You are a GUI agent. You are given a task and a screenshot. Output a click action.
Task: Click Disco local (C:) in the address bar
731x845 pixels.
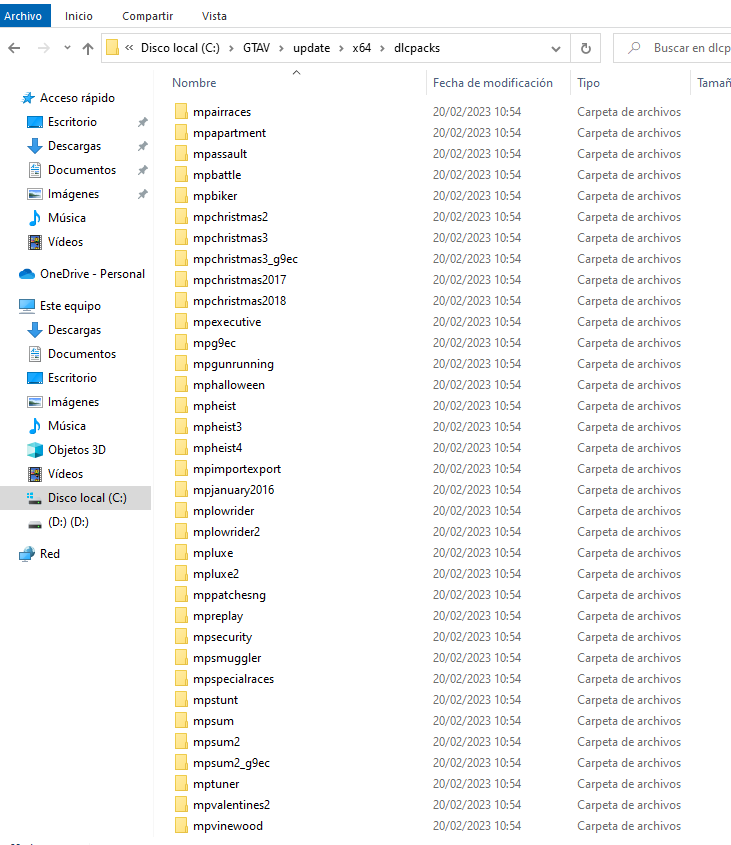pyautogui.click(x=180, y=48)
